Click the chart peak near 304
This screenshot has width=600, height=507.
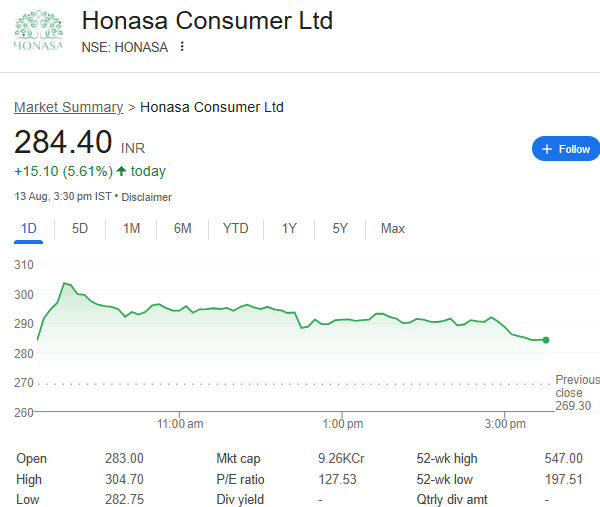(x=64, y=283)
